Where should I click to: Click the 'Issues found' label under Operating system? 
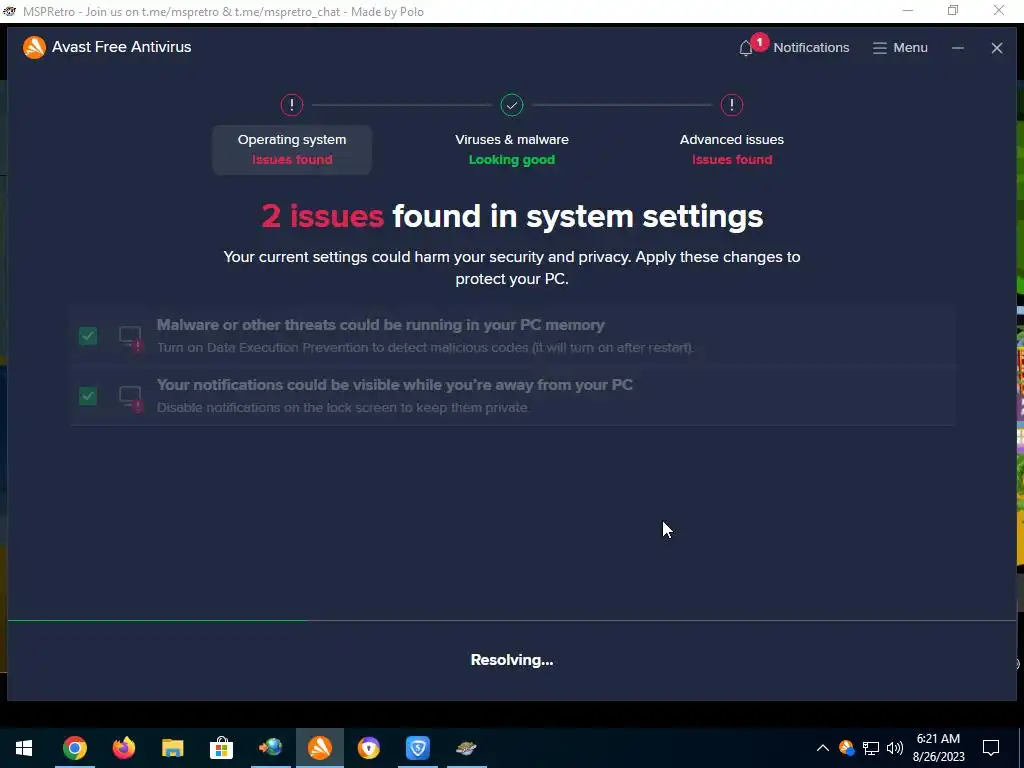coord(292,159)
